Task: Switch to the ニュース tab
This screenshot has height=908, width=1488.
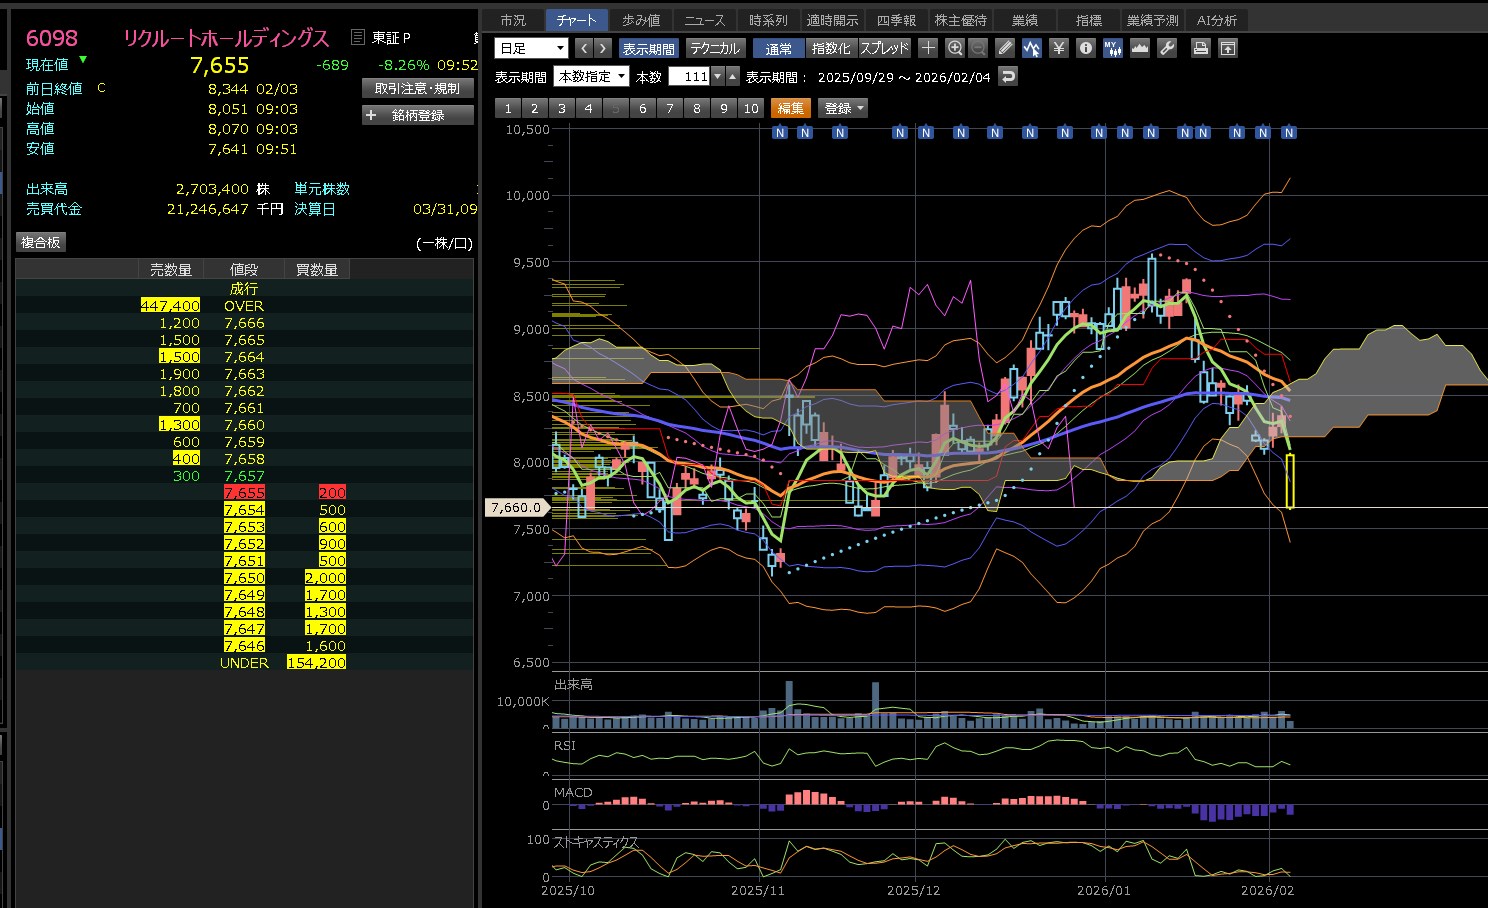Action: coord(704,20)
